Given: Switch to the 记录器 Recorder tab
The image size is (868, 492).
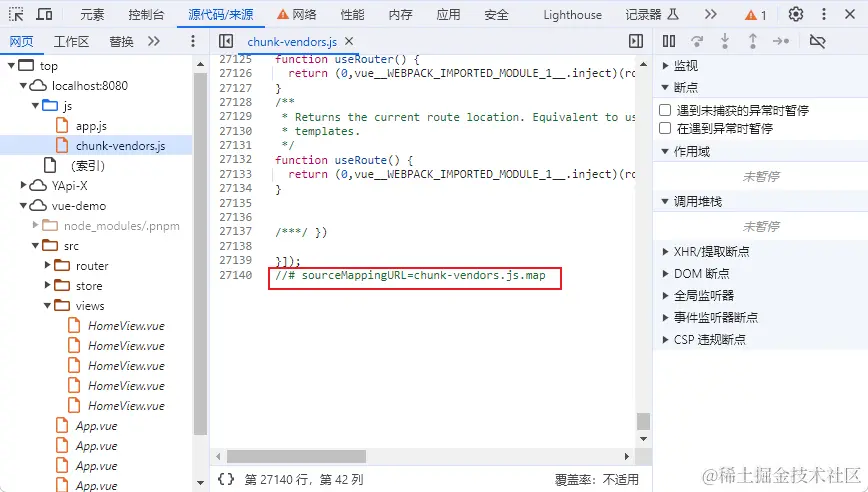Looking at the screenshot, I should (652, 14).
